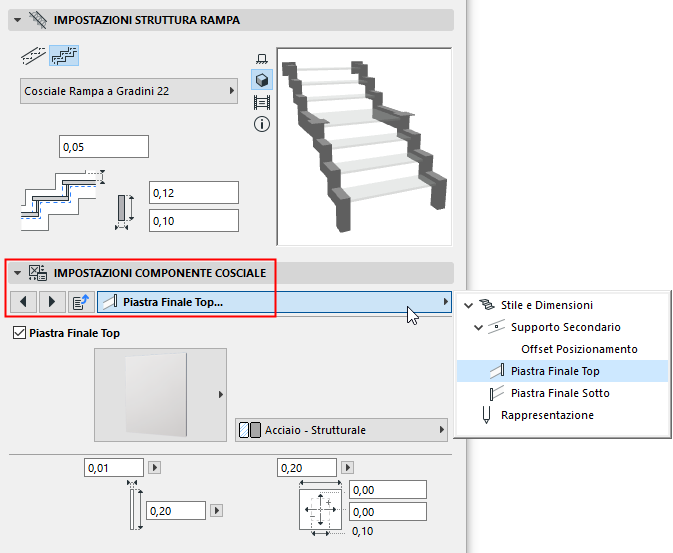This screenshot has width=673, height=553.
Task: Switch preview to 3D view icon
Action: (262, 80)
